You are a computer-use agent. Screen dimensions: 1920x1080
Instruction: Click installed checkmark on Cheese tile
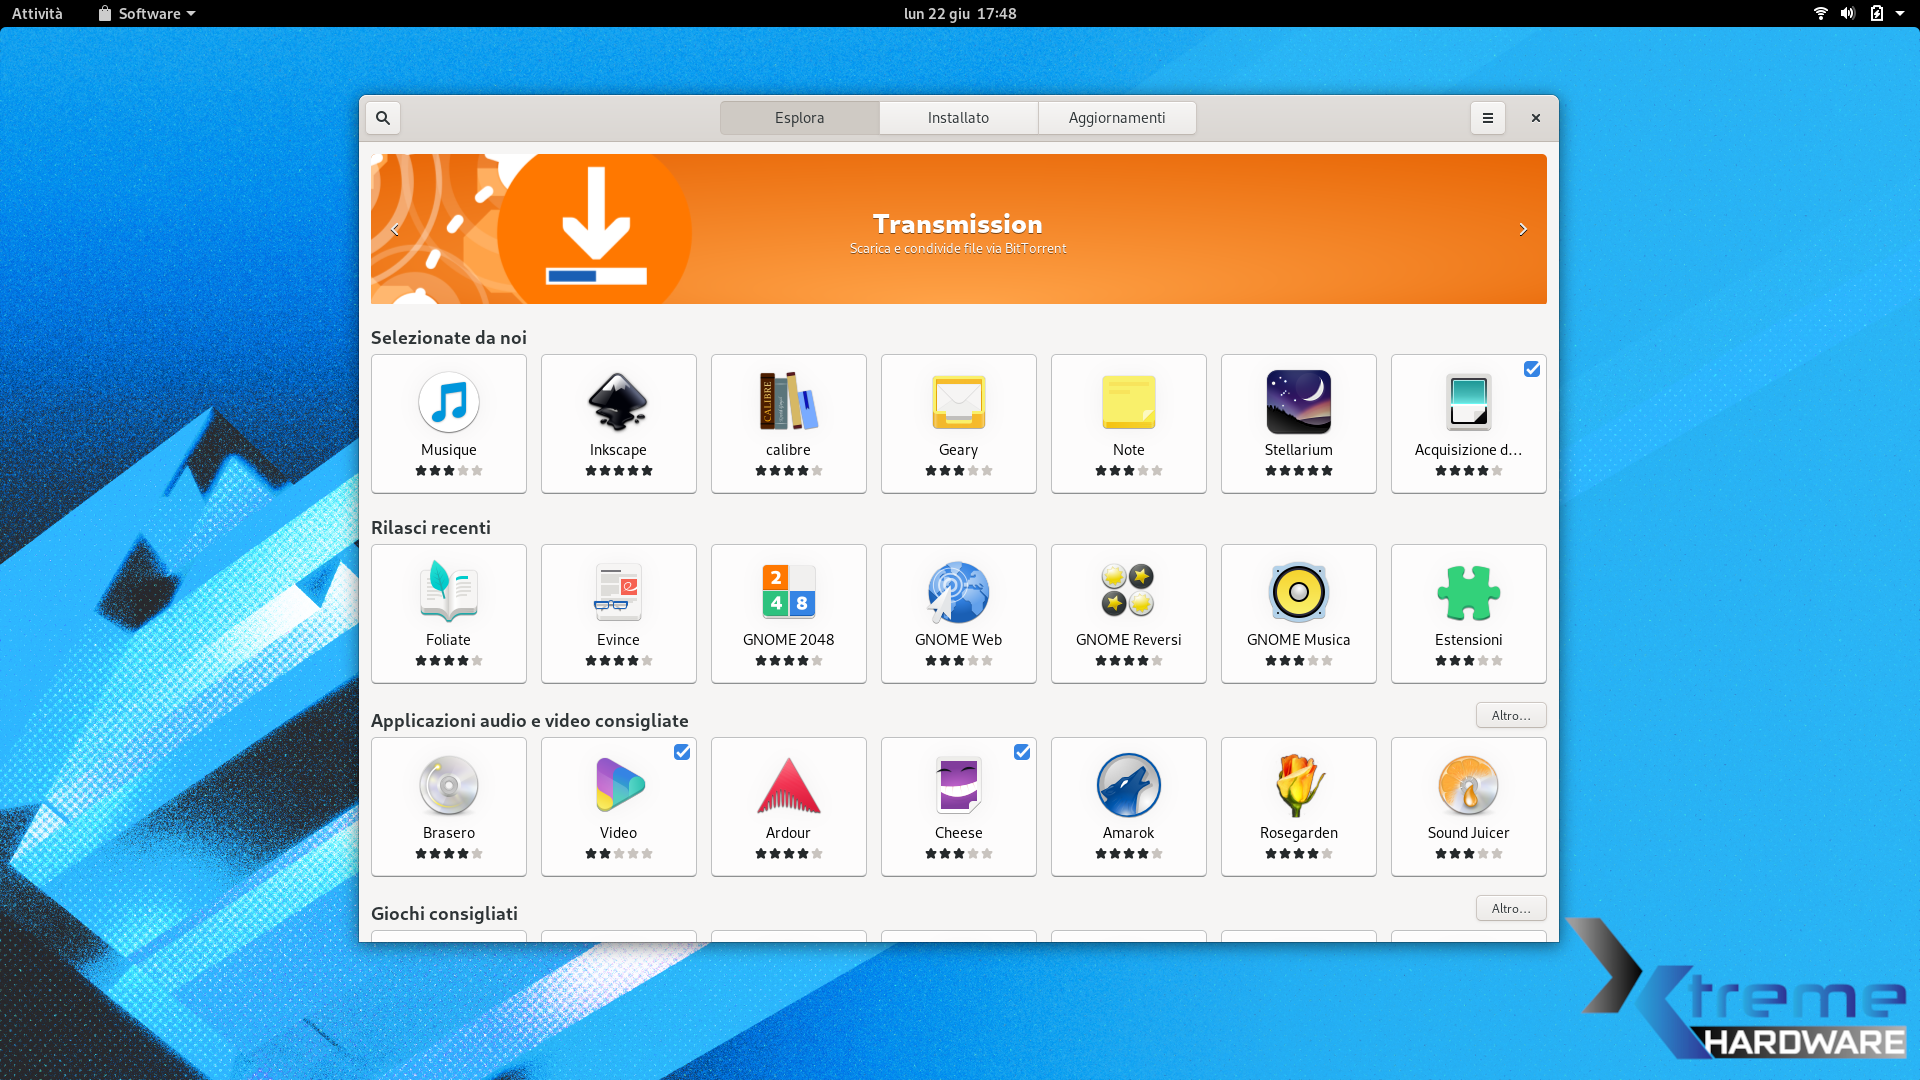(x=1022, y=752)
